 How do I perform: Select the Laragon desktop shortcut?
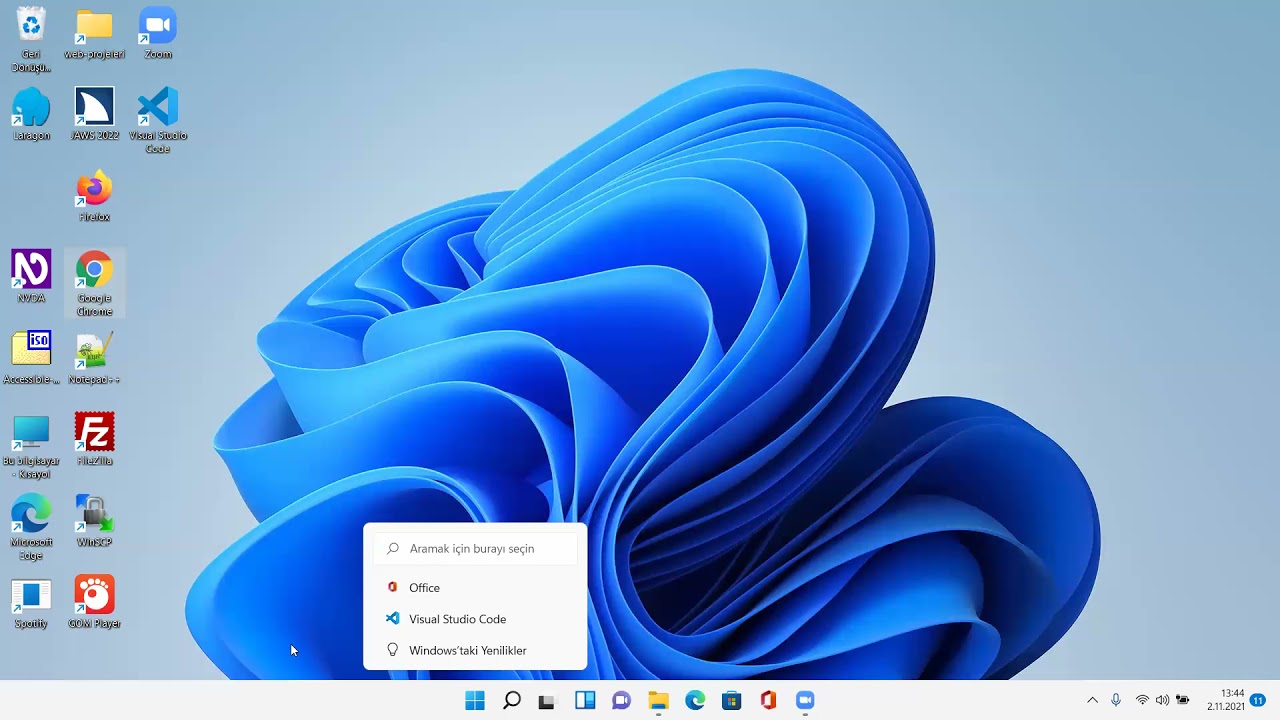pyautogui.click(x=31, y=114)
